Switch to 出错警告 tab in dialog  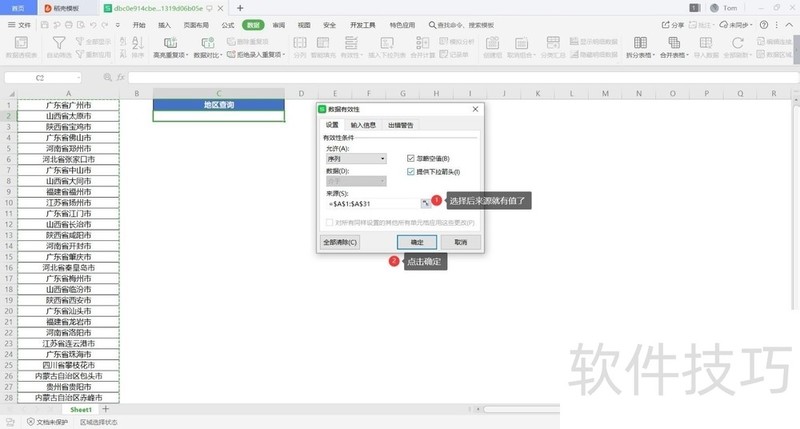[401, 125]
